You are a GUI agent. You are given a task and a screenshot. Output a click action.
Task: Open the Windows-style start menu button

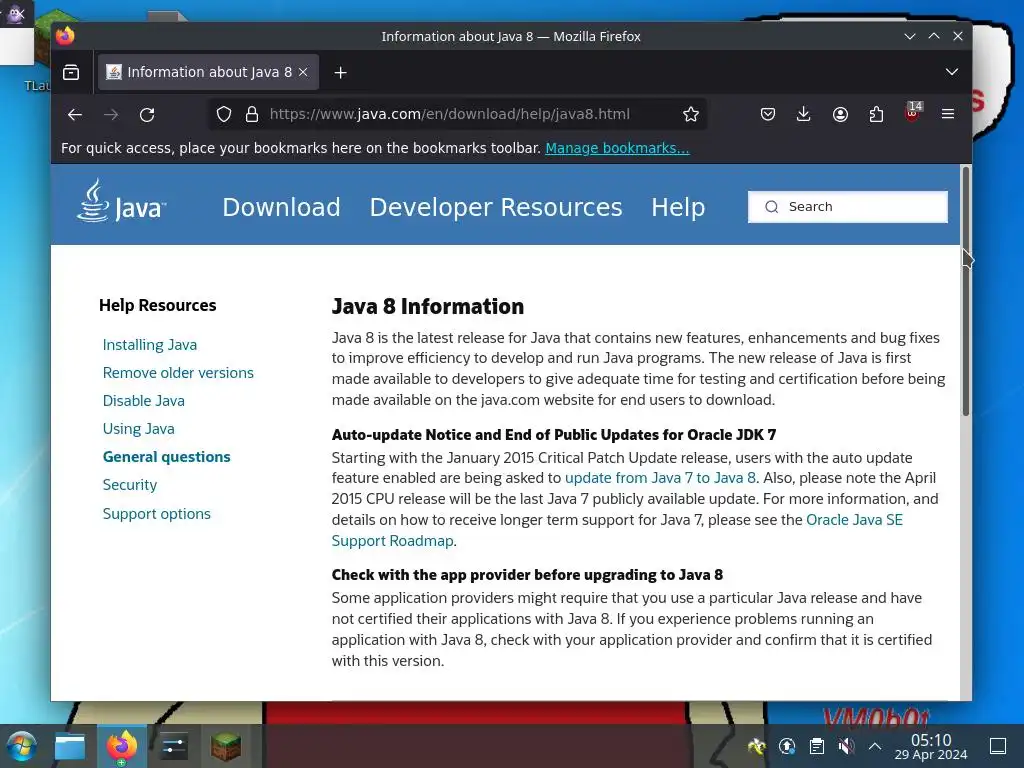tap(22, 746)
